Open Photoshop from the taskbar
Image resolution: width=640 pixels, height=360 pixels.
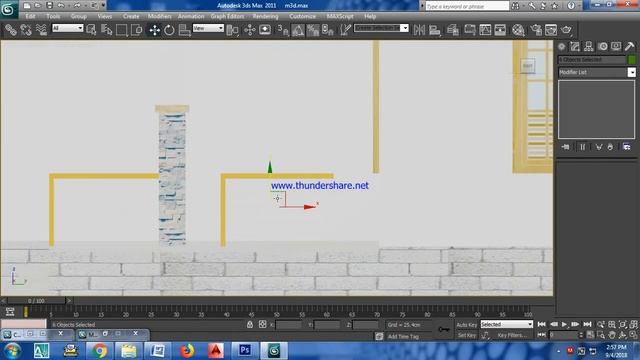coord(245,350)
